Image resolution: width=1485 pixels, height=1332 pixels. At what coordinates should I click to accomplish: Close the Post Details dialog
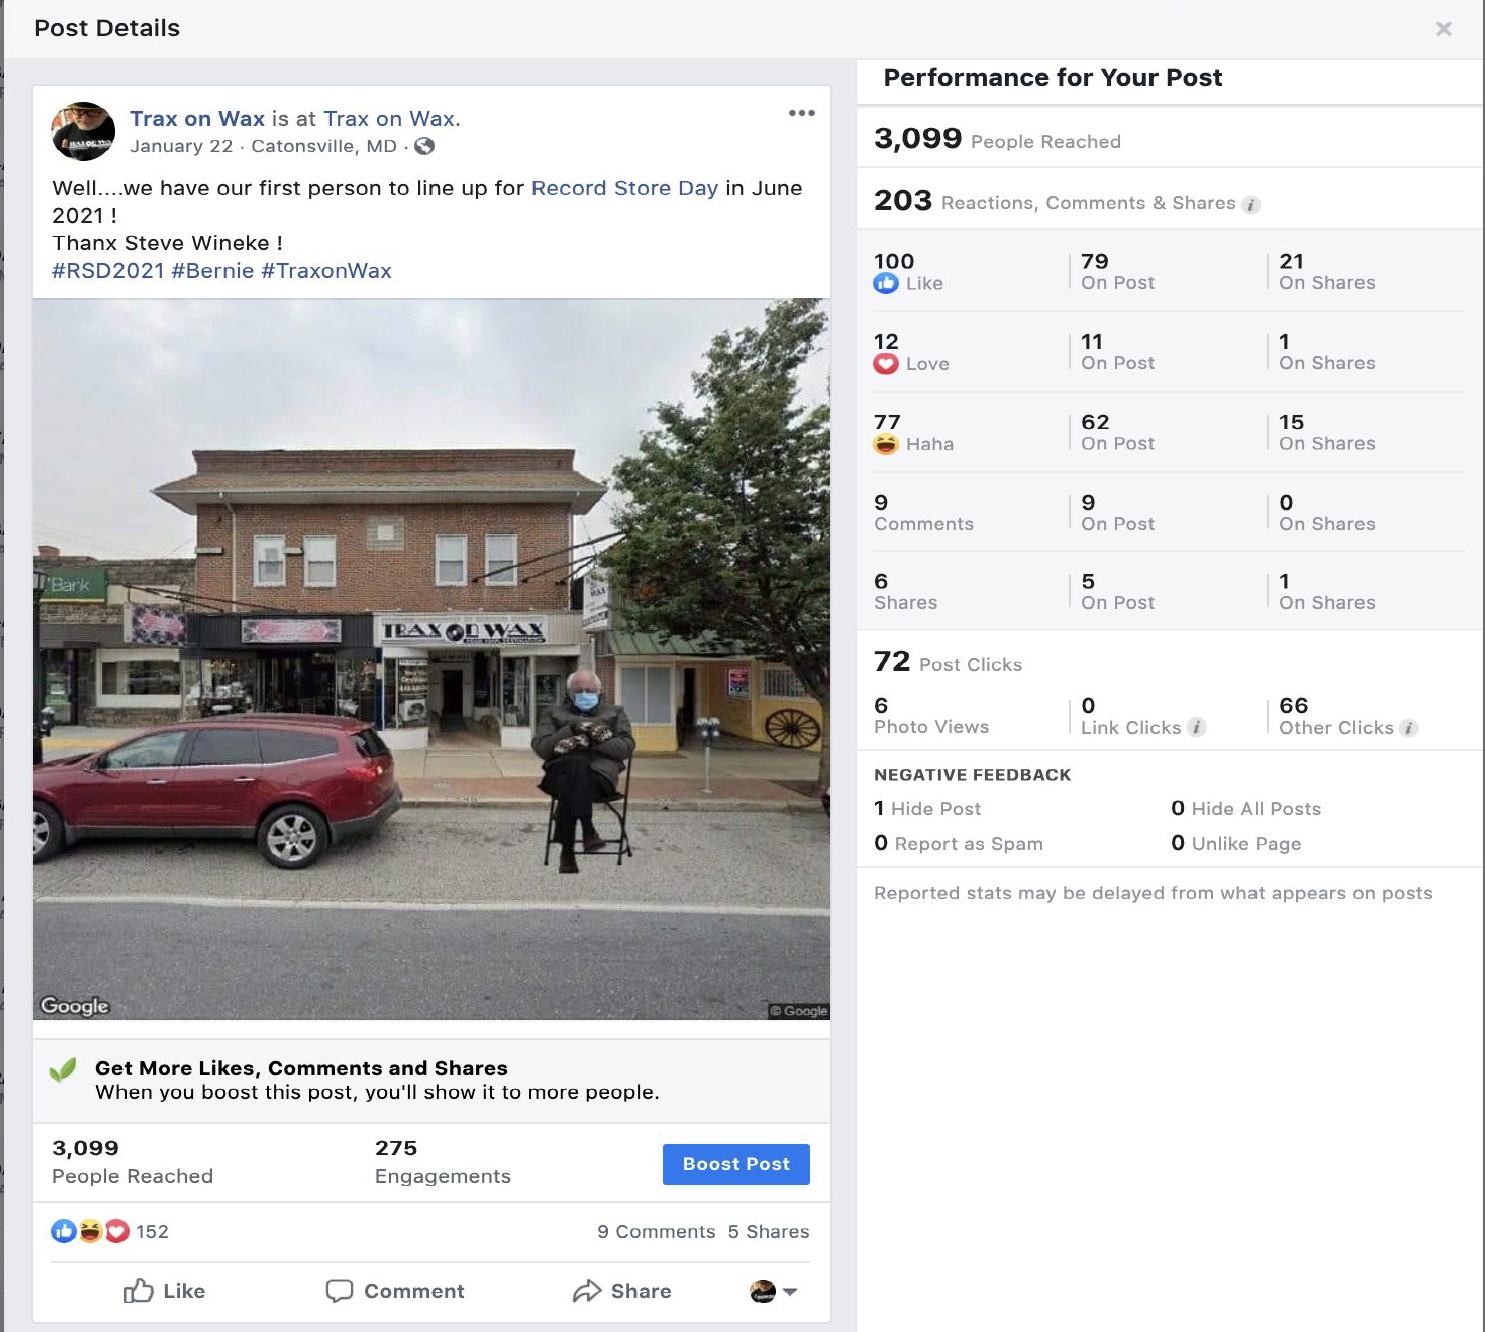pyautogui.click(x=1443, y=29)
